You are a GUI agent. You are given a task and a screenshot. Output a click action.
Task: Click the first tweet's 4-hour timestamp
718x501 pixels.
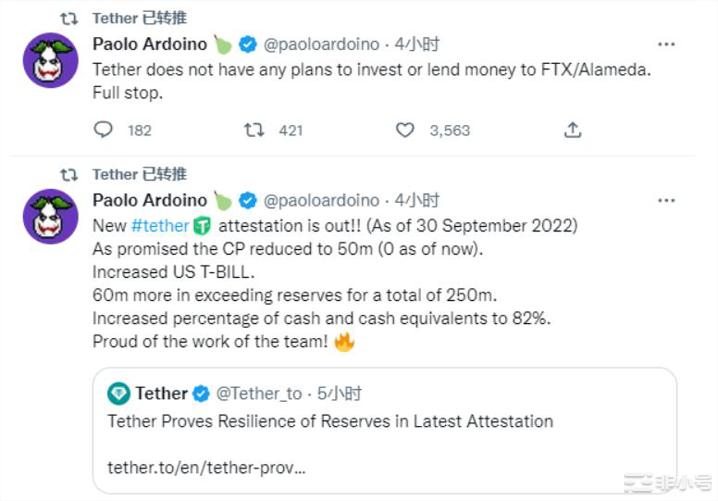[418, 44]
